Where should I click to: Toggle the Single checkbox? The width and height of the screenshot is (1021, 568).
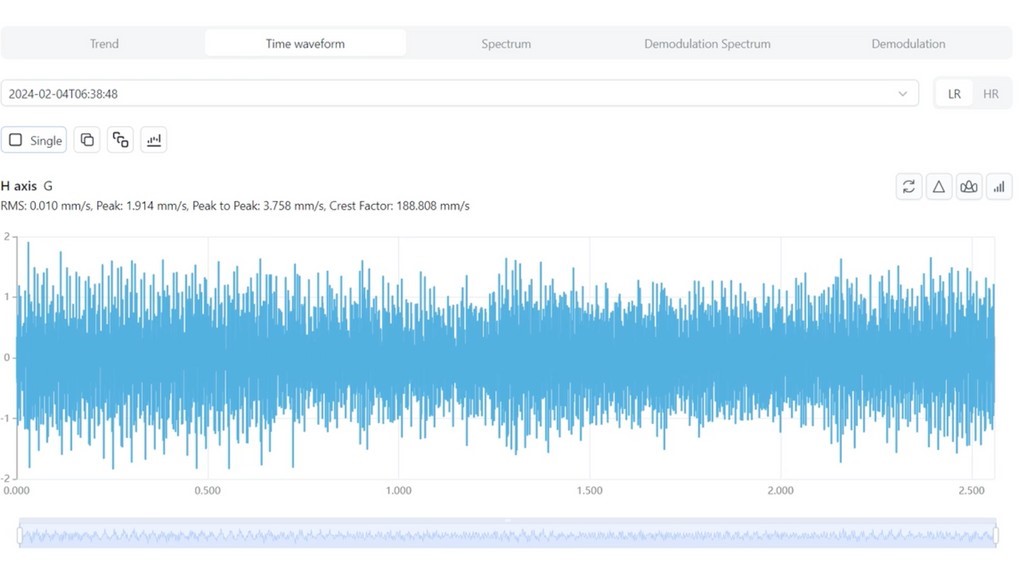16,140
